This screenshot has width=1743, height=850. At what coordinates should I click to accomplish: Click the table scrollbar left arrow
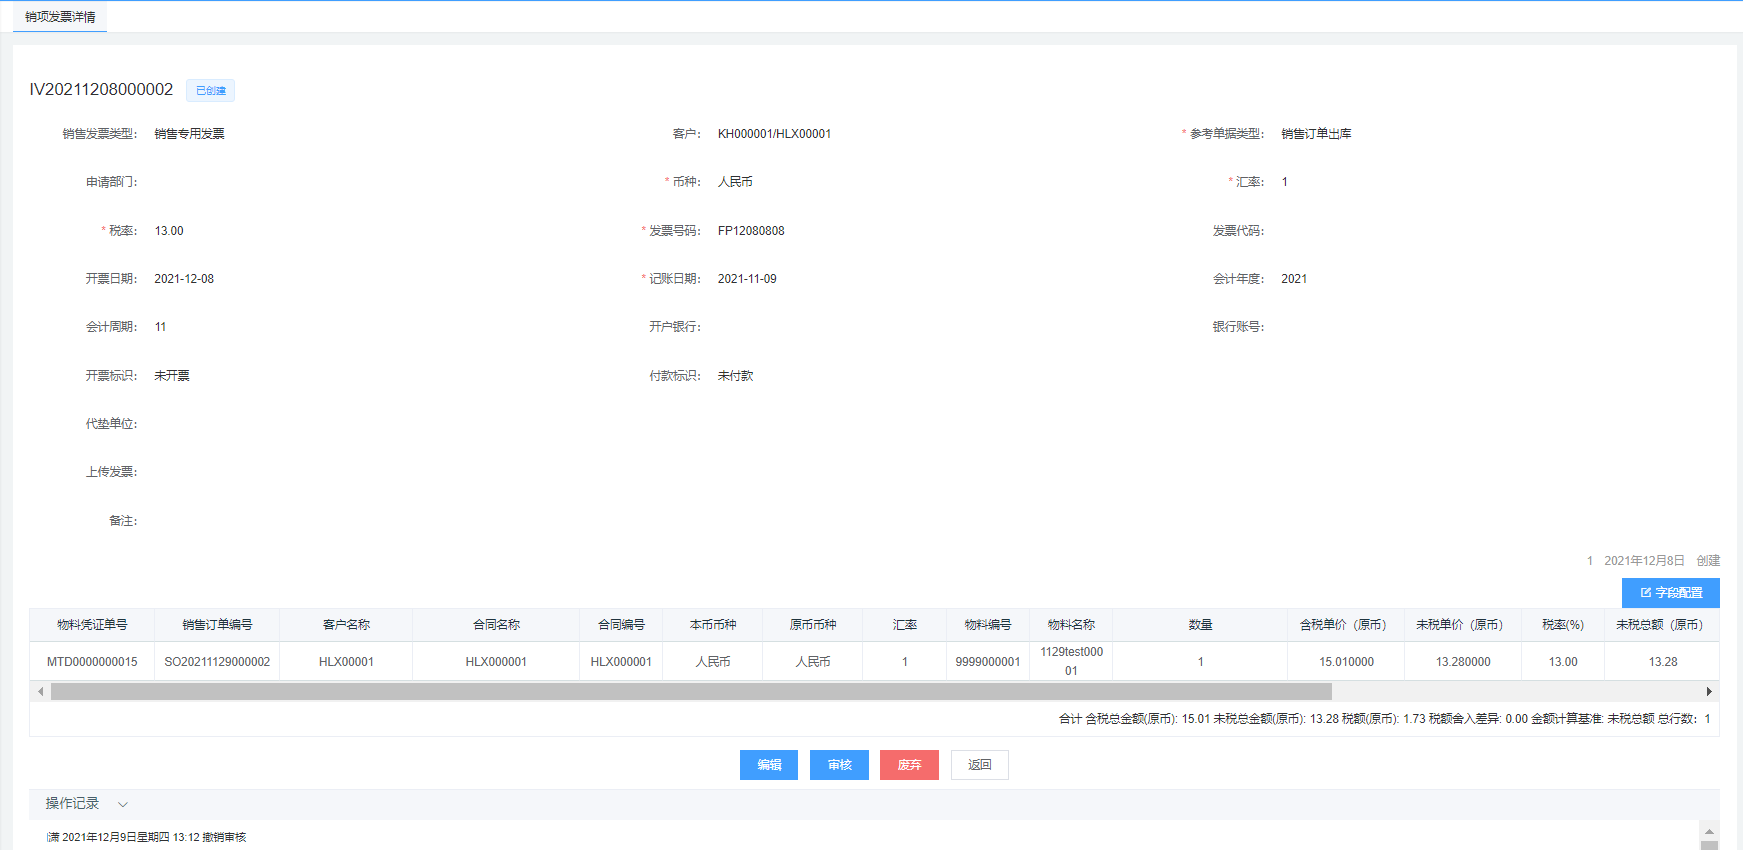(40, 692)
